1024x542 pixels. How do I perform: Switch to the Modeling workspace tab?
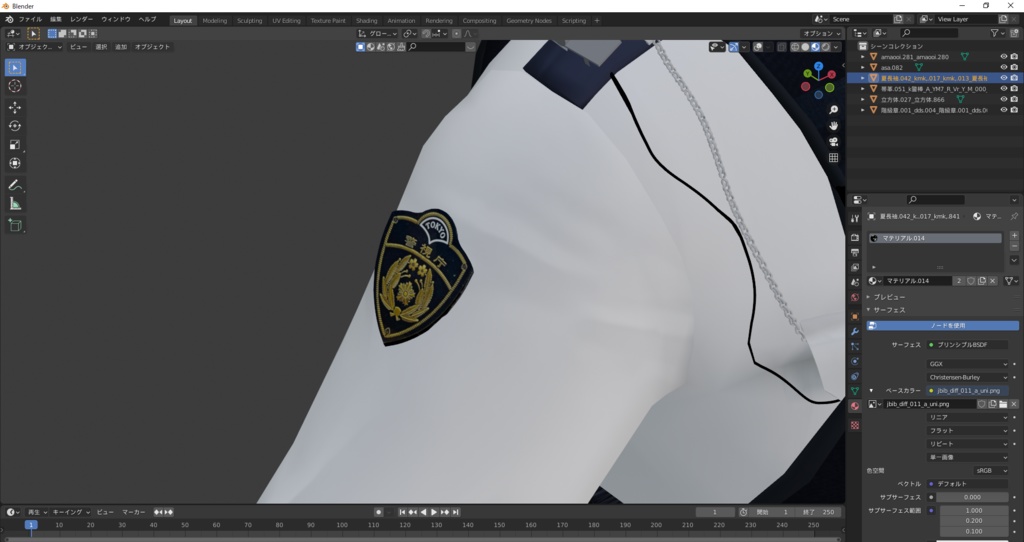pos(215,20)
